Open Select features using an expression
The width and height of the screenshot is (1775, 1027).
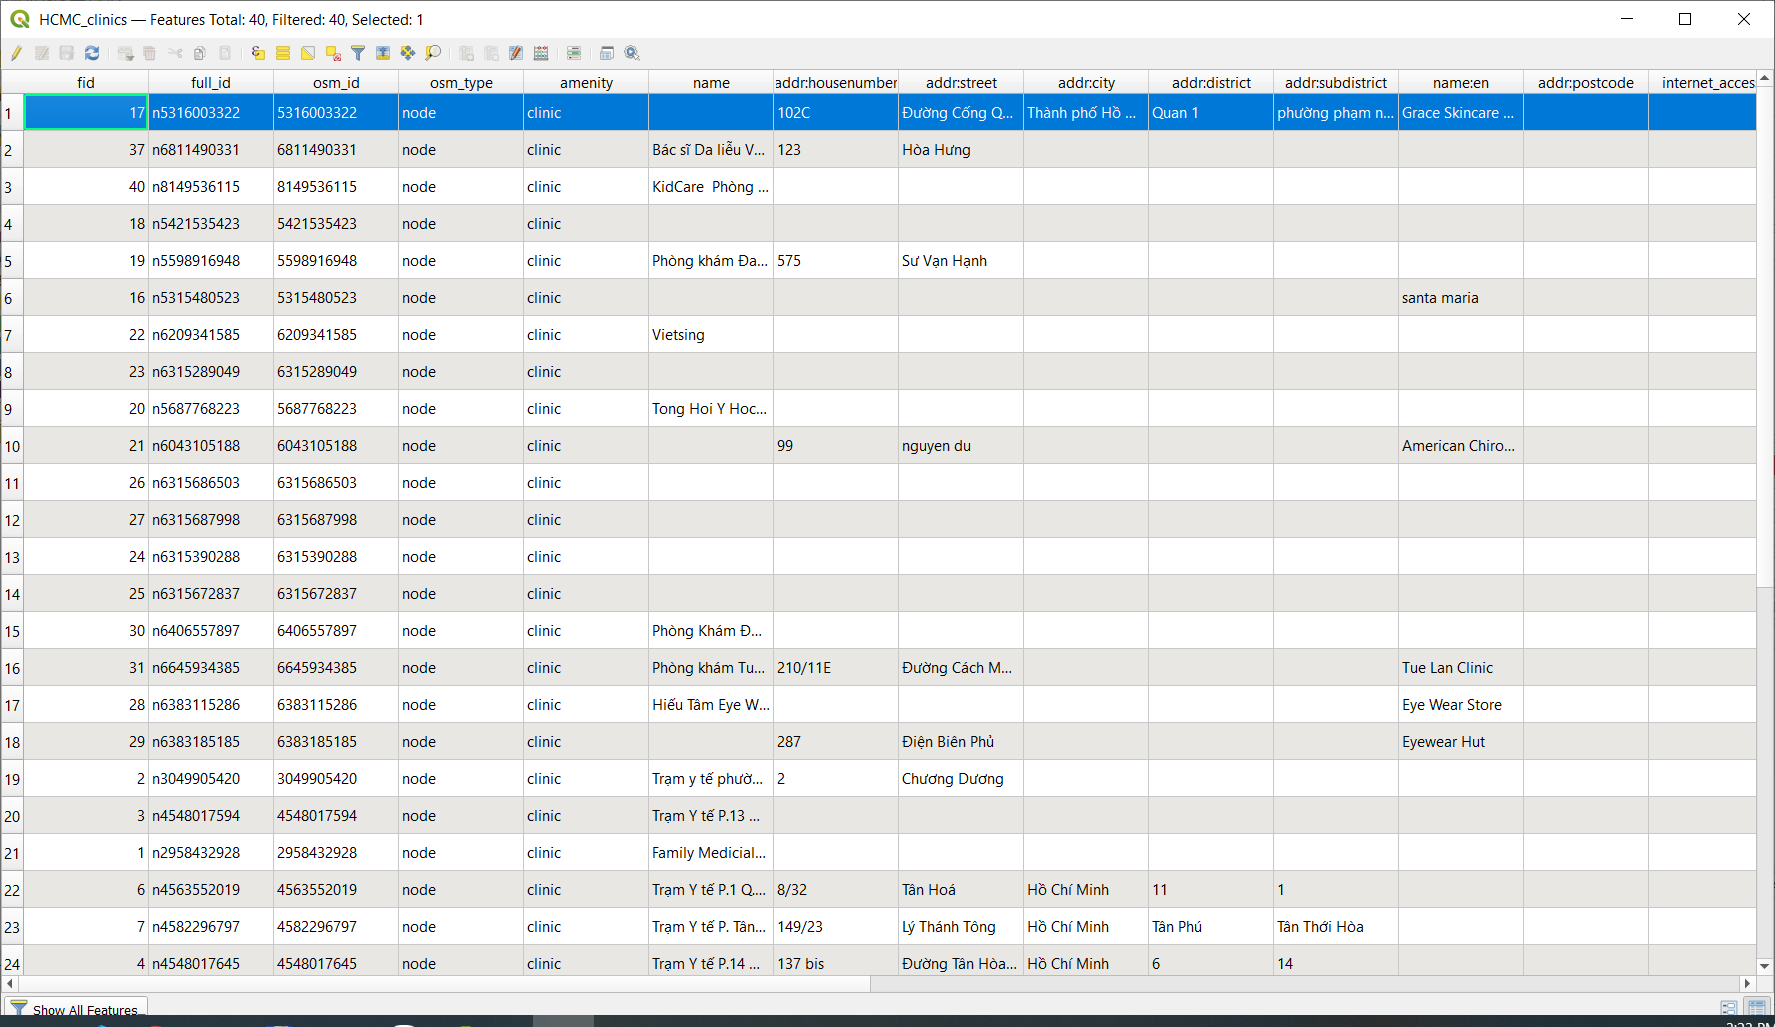click(x=258, y=53)
